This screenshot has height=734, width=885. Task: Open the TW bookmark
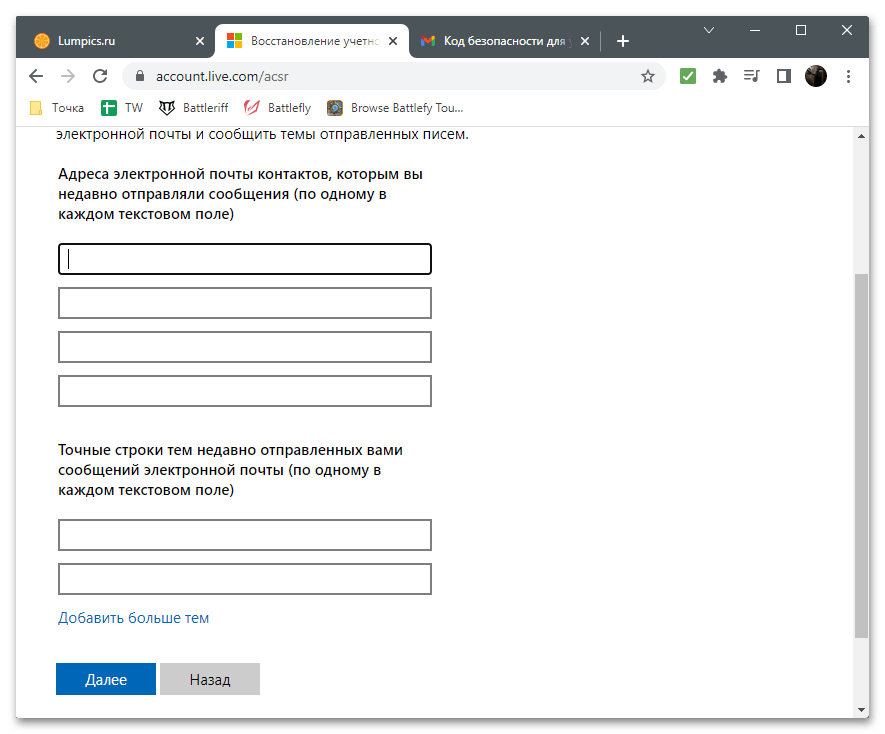(x=122, y=108)
